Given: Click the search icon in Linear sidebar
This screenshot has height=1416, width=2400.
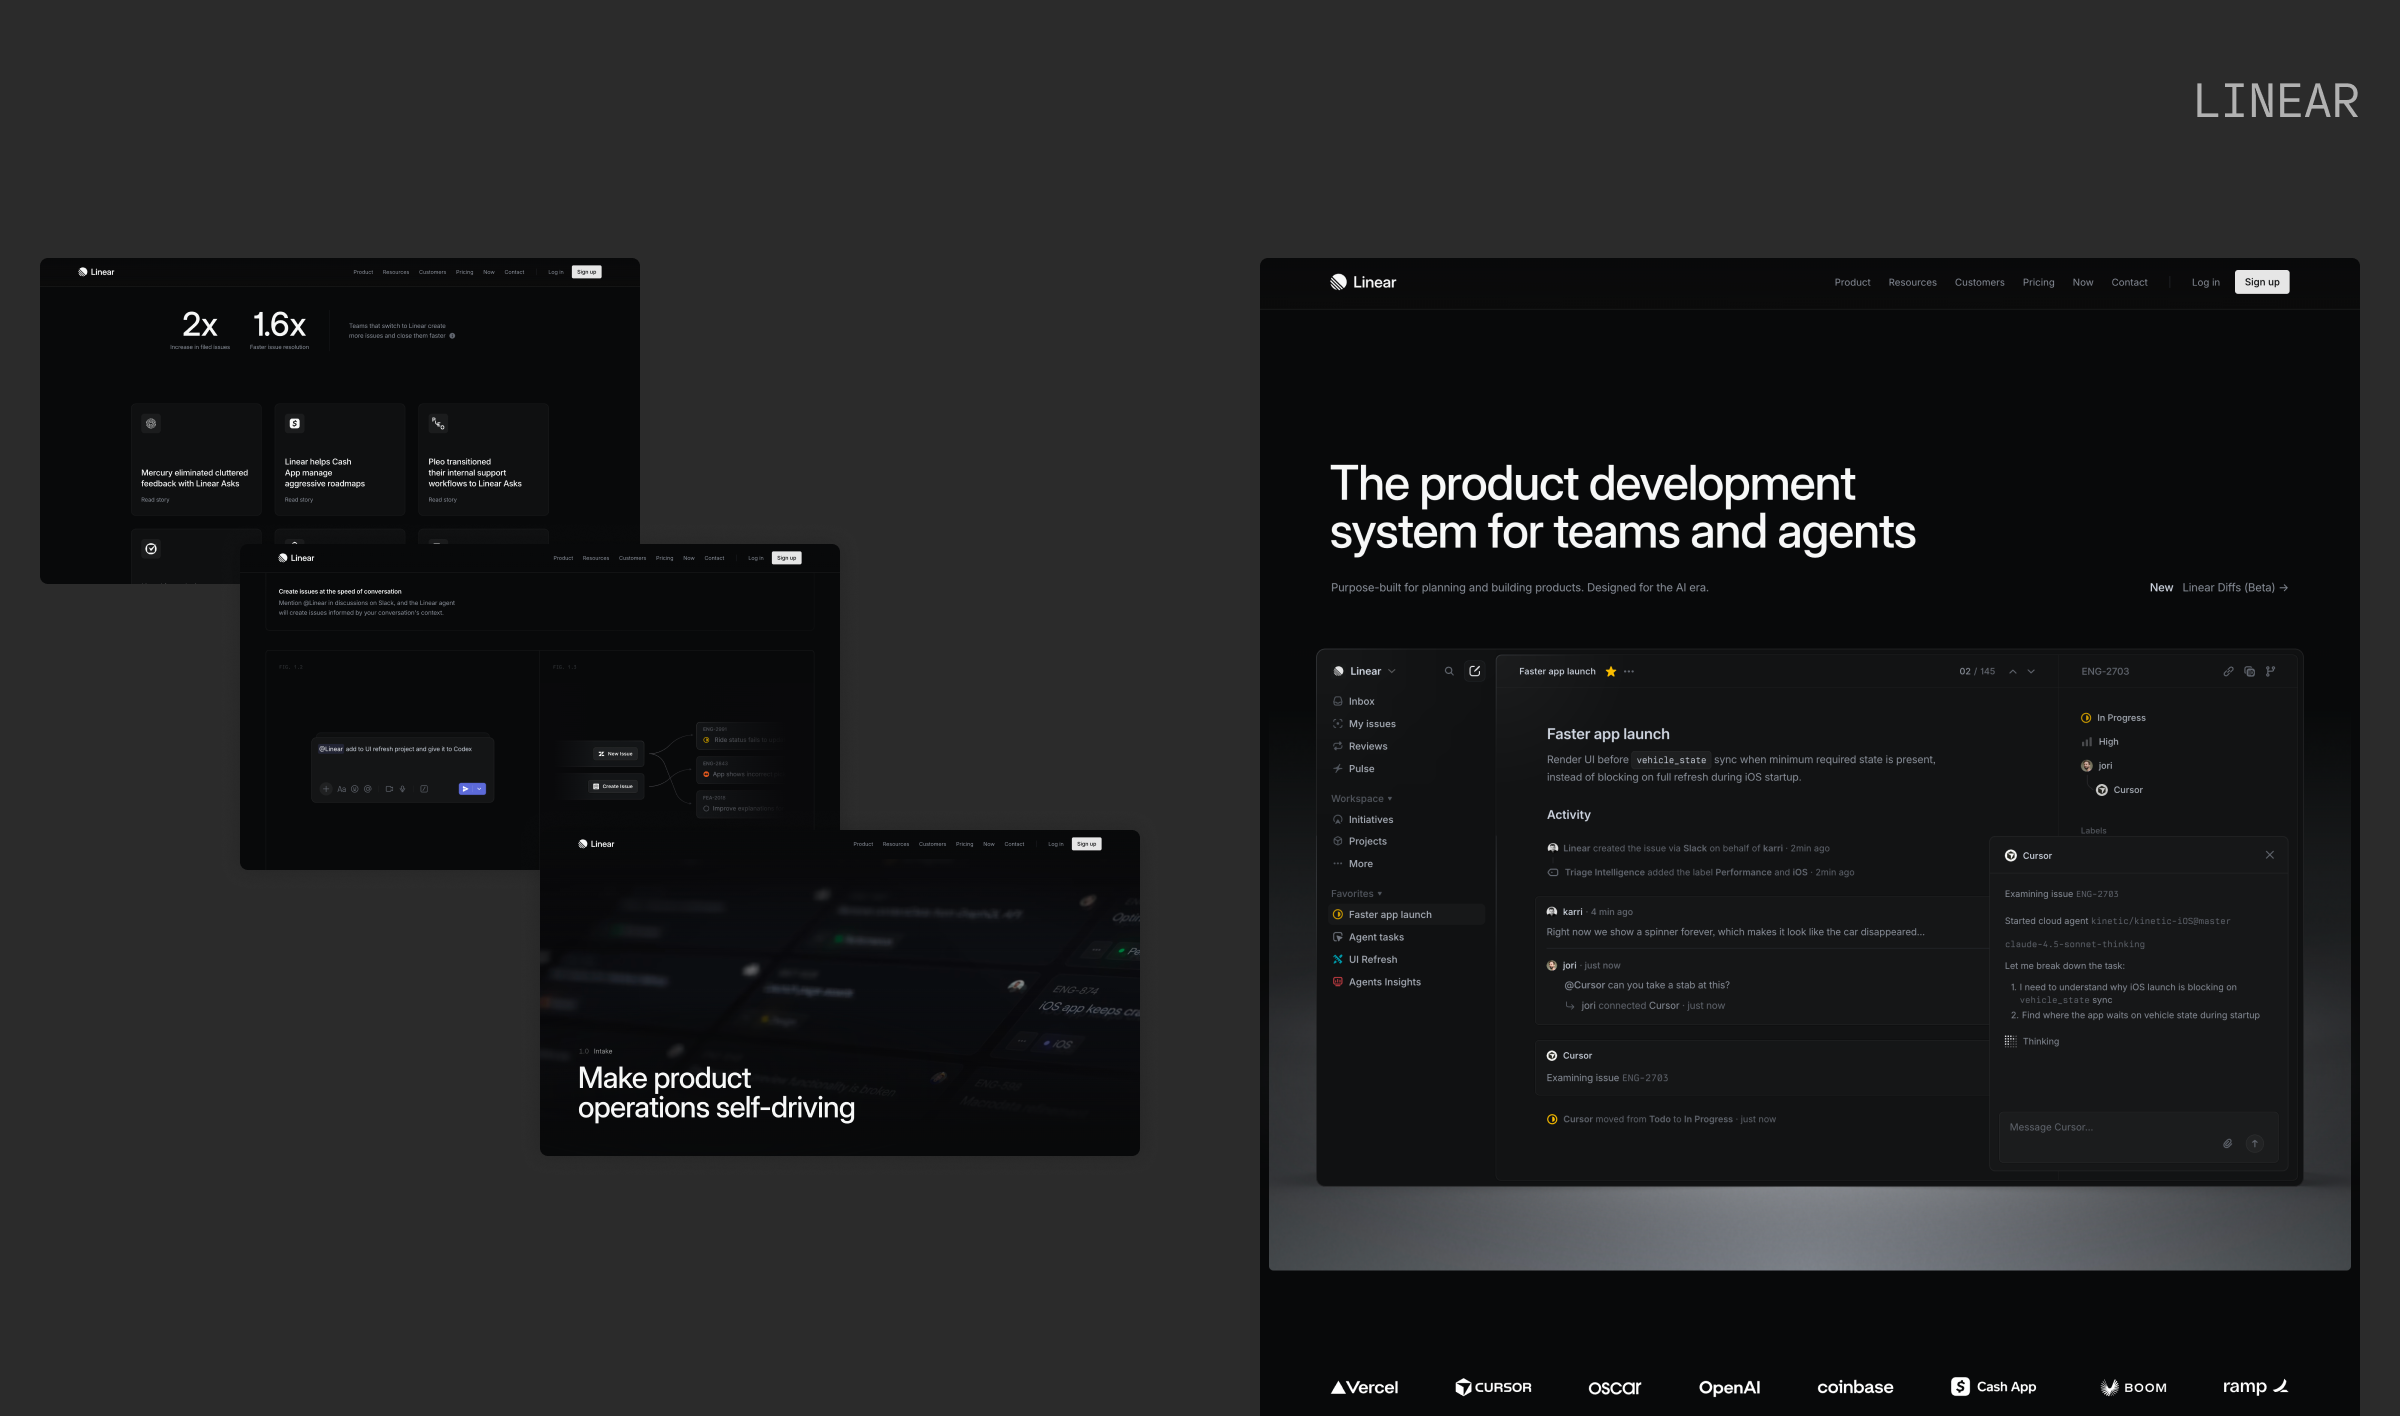Looking at the screenshot, I should (x=1449, y=671).
